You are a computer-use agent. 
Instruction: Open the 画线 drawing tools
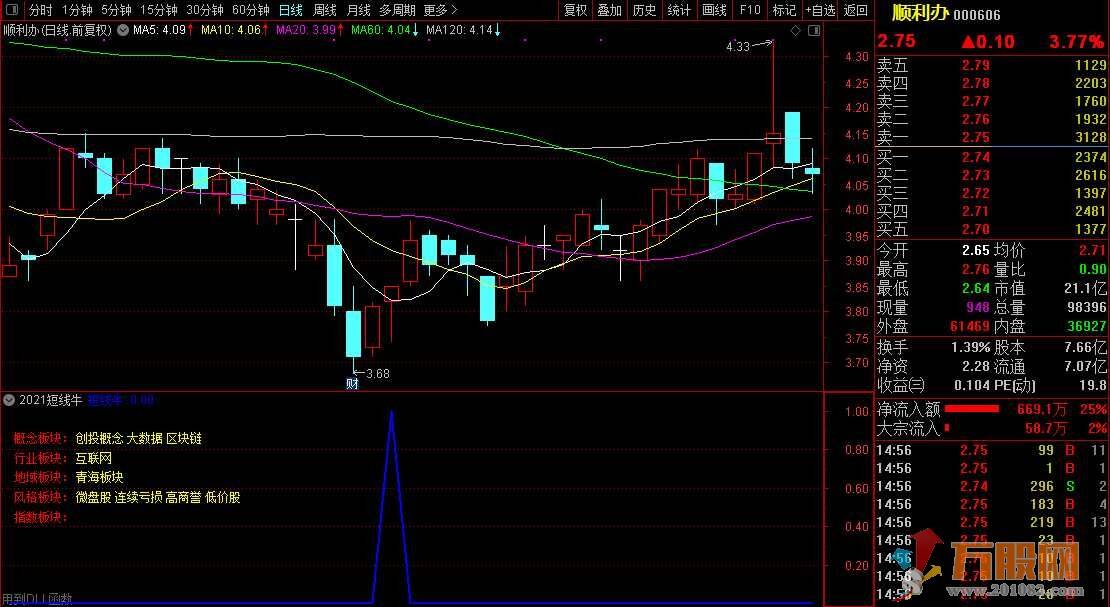click(714, 10)
